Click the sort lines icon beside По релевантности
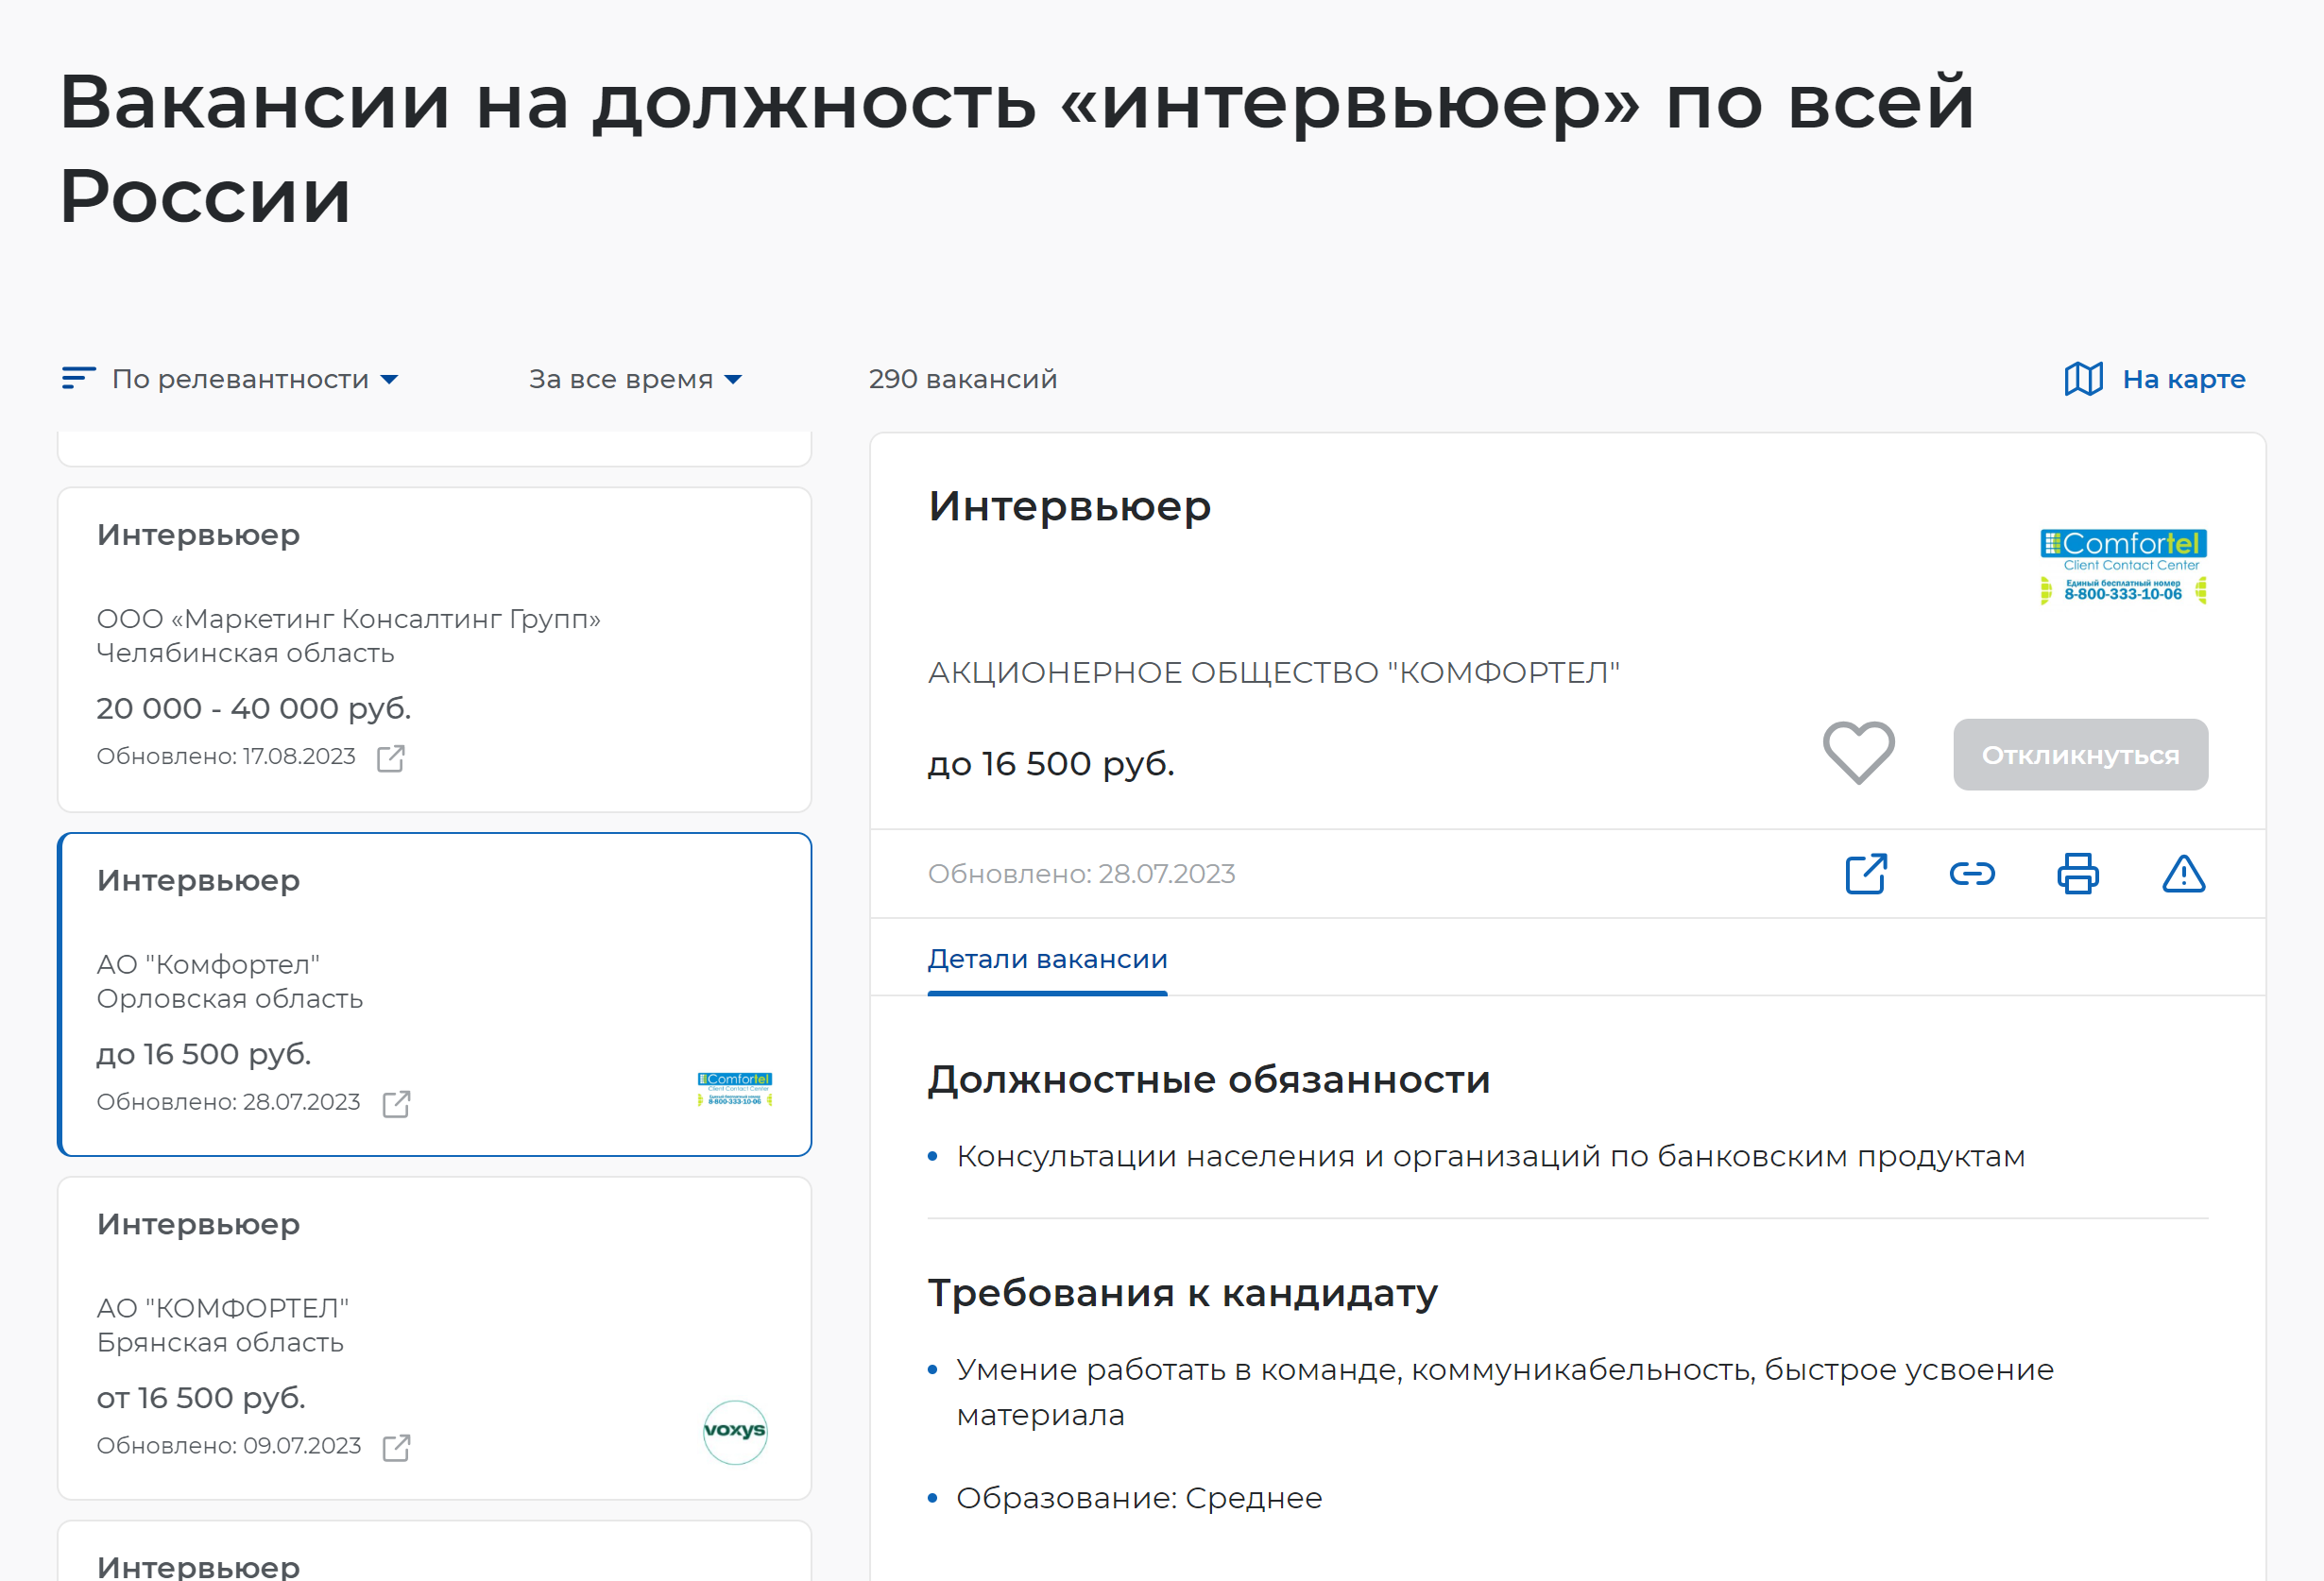The height and width of the screenshot is (1581, 2324). [78, 378]
